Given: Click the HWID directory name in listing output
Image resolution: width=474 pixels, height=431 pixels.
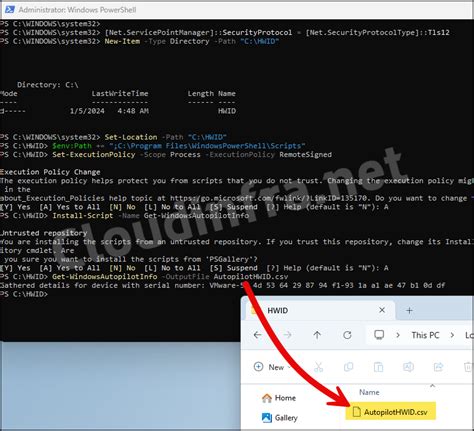Looking at the screenshot, I should point(227,111).
